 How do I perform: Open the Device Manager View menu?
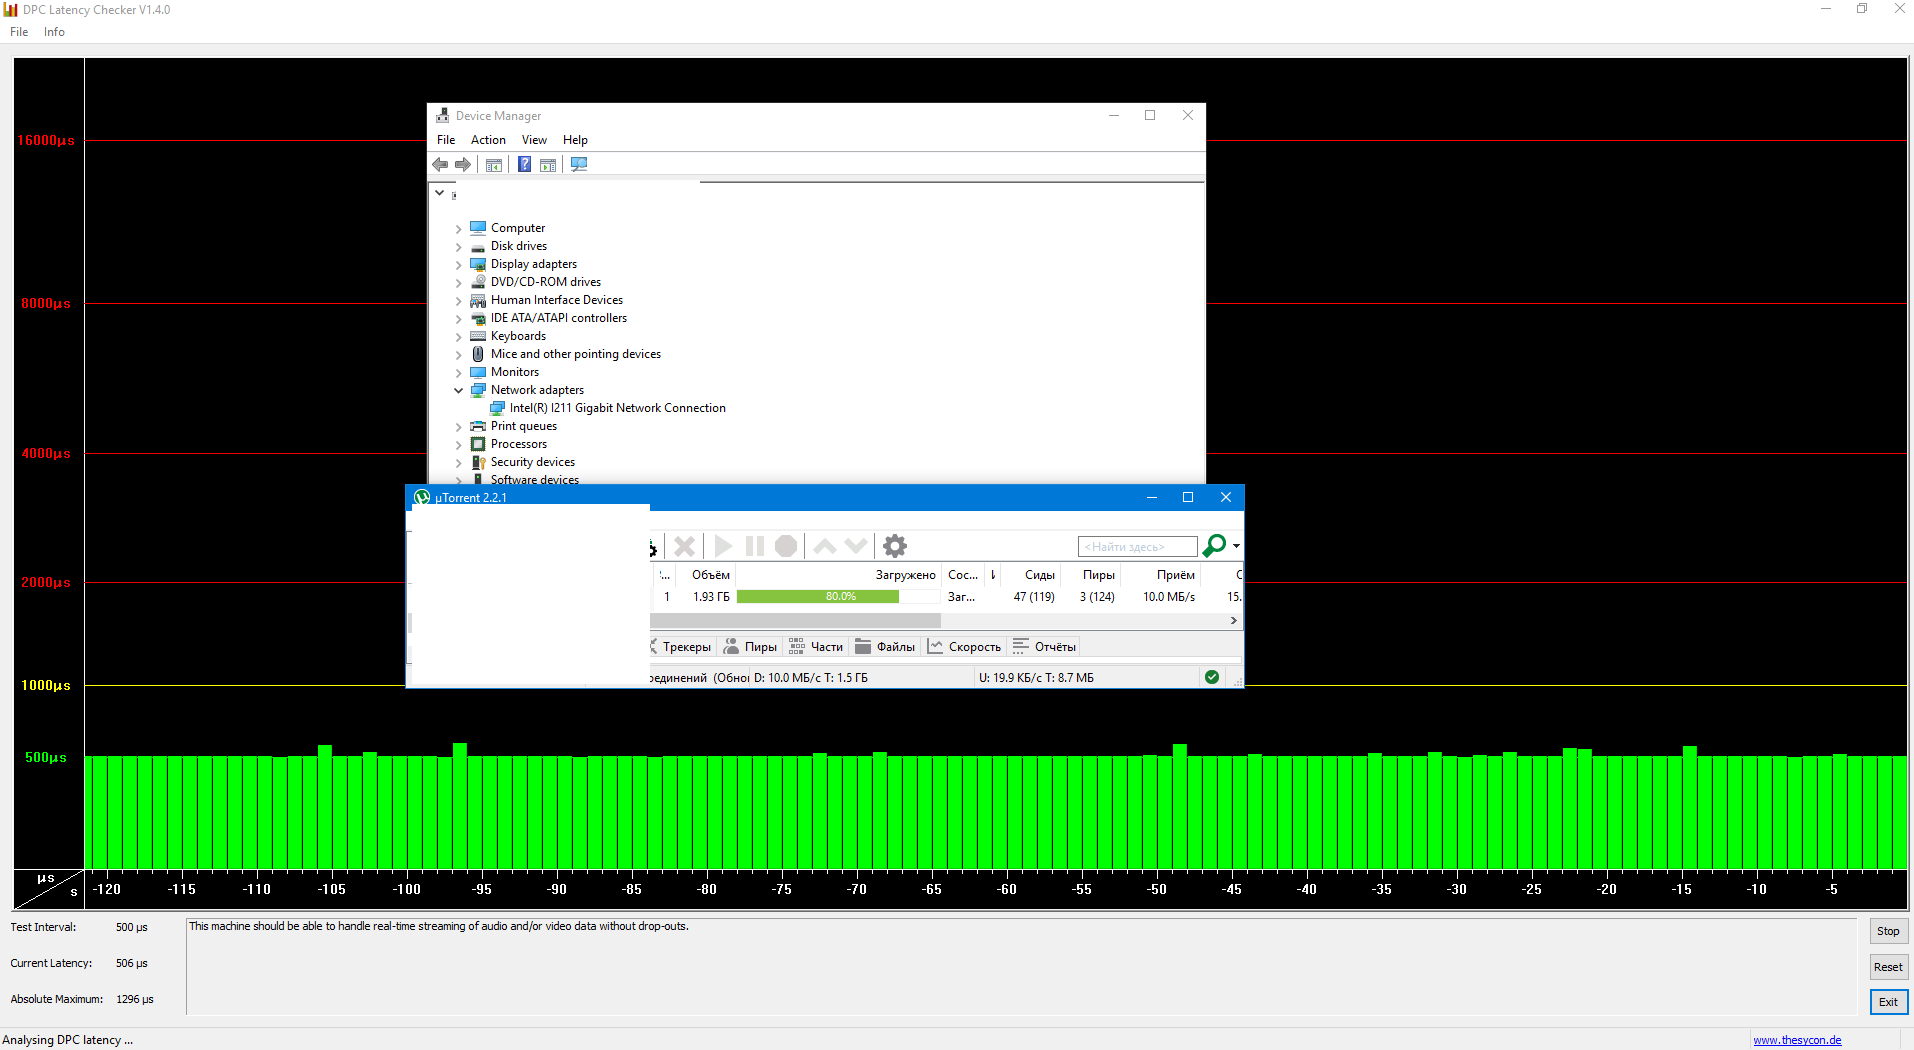coord(534,140)
